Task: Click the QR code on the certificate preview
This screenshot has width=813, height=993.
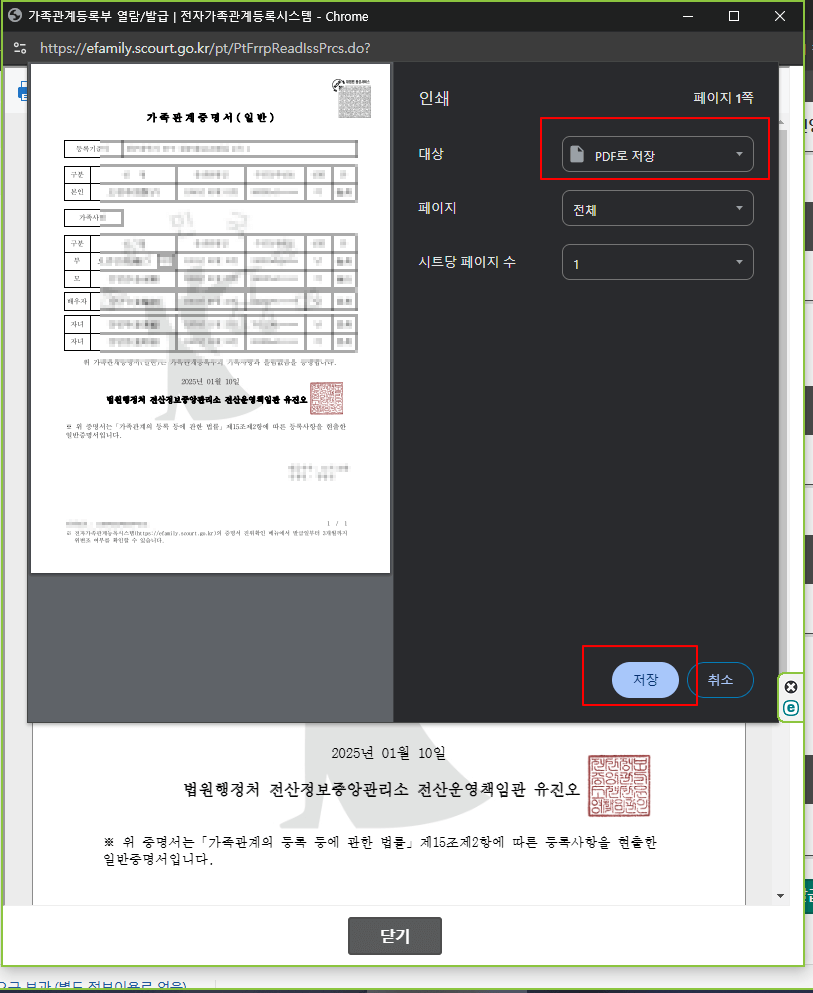Action: [x=355, y=100]
